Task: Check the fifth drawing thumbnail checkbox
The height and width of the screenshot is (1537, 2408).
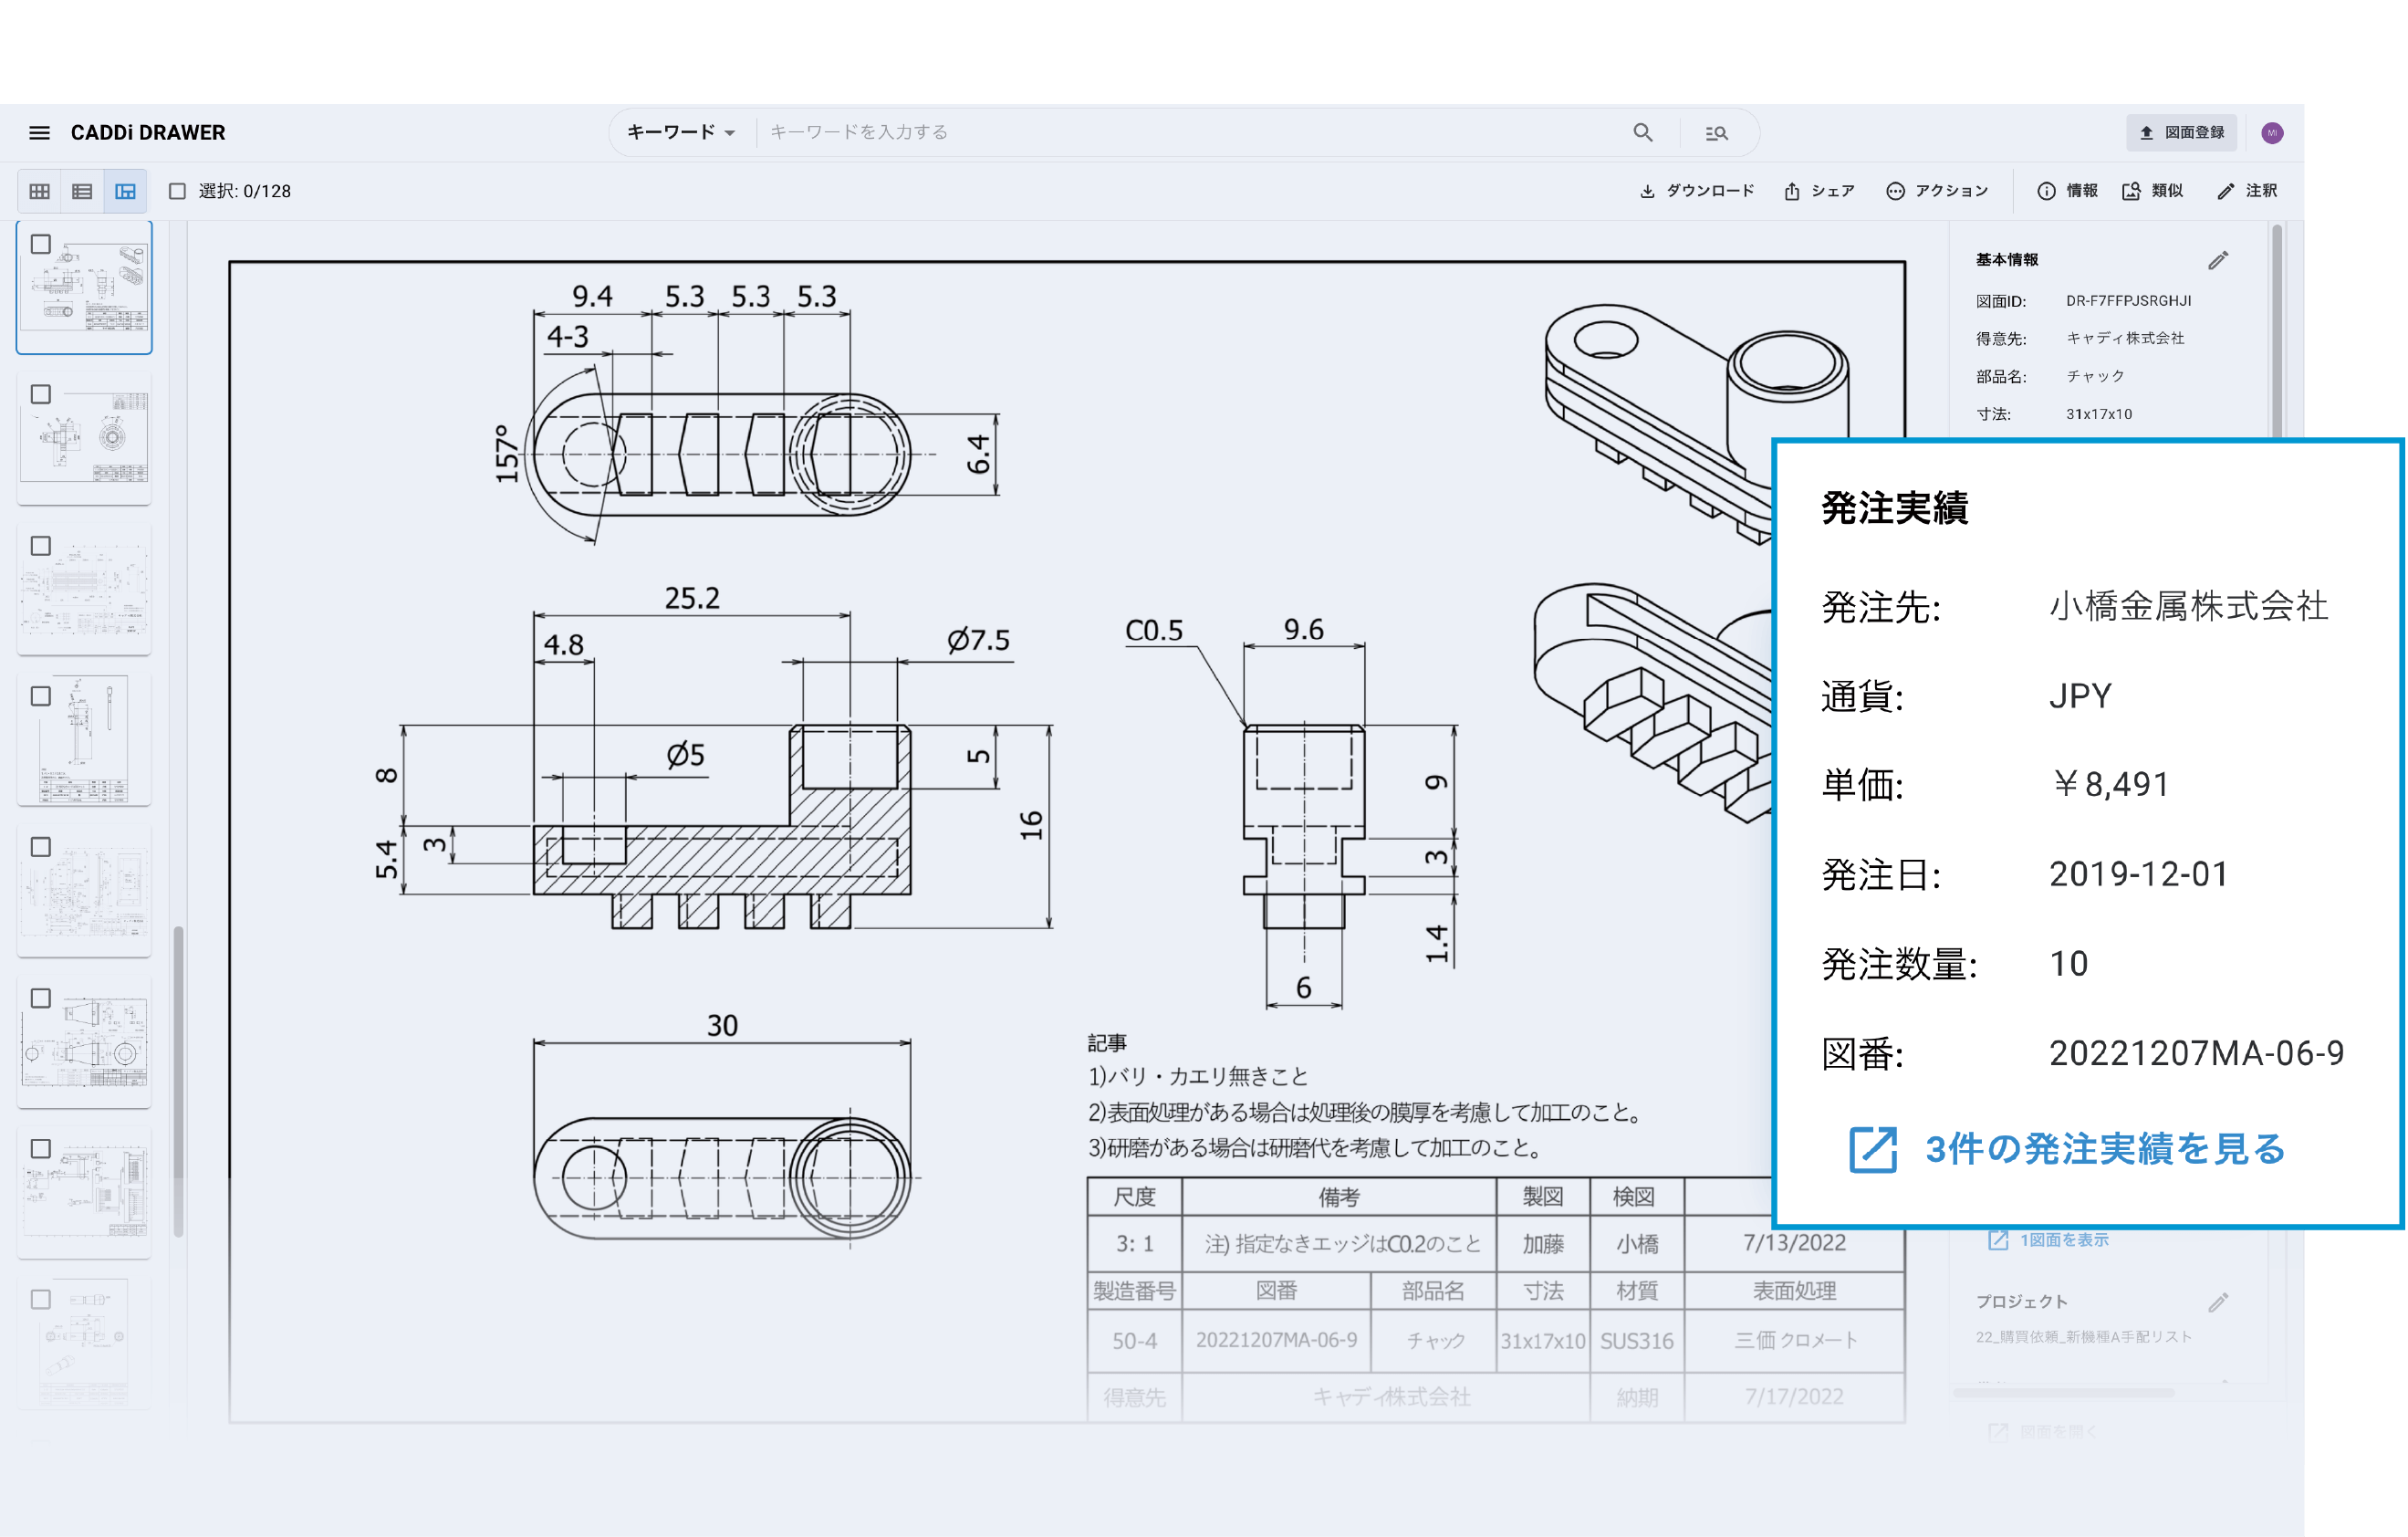Action: [x=40, y=847]
